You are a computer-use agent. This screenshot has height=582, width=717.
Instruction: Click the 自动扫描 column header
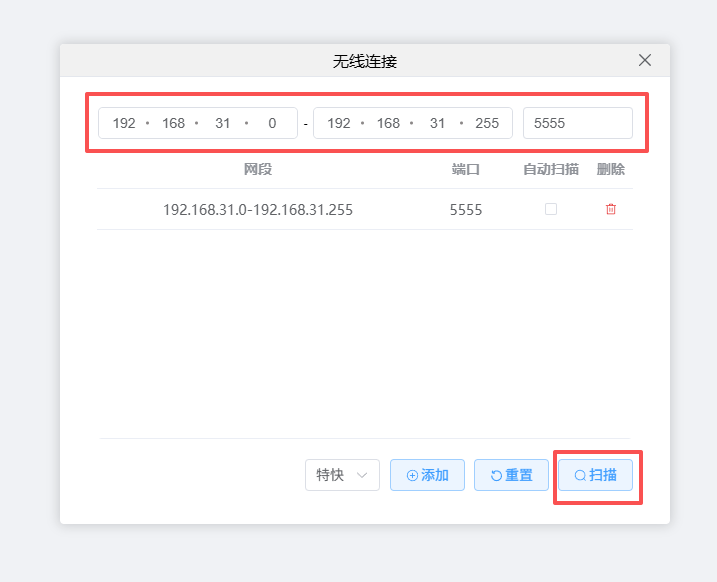tap(550, 169)
